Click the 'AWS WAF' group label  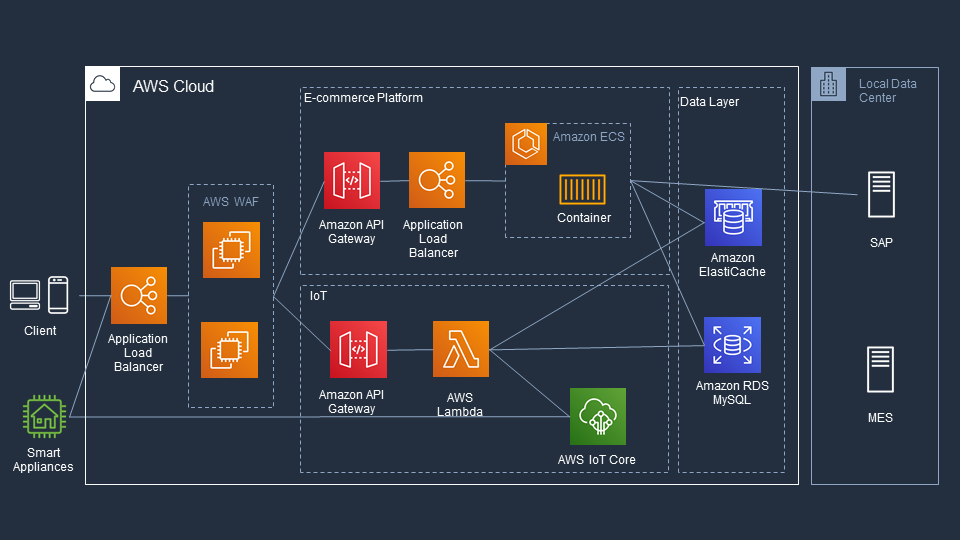(231, 201)
